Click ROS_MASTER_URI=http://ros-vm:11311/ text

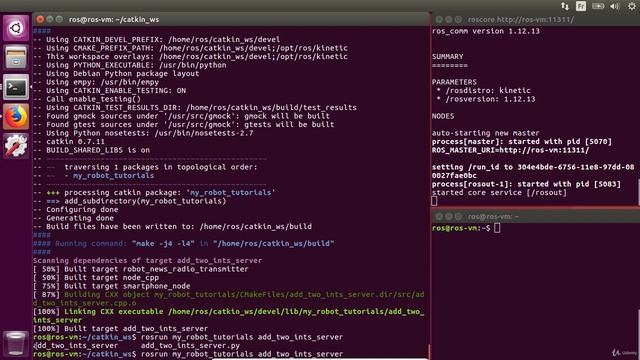(511, 150)
